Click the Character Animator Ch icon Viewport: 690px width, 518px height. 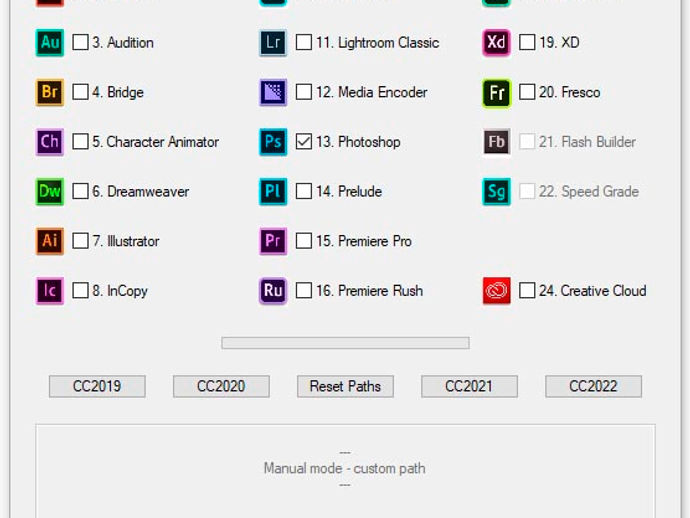click(50, 142)
